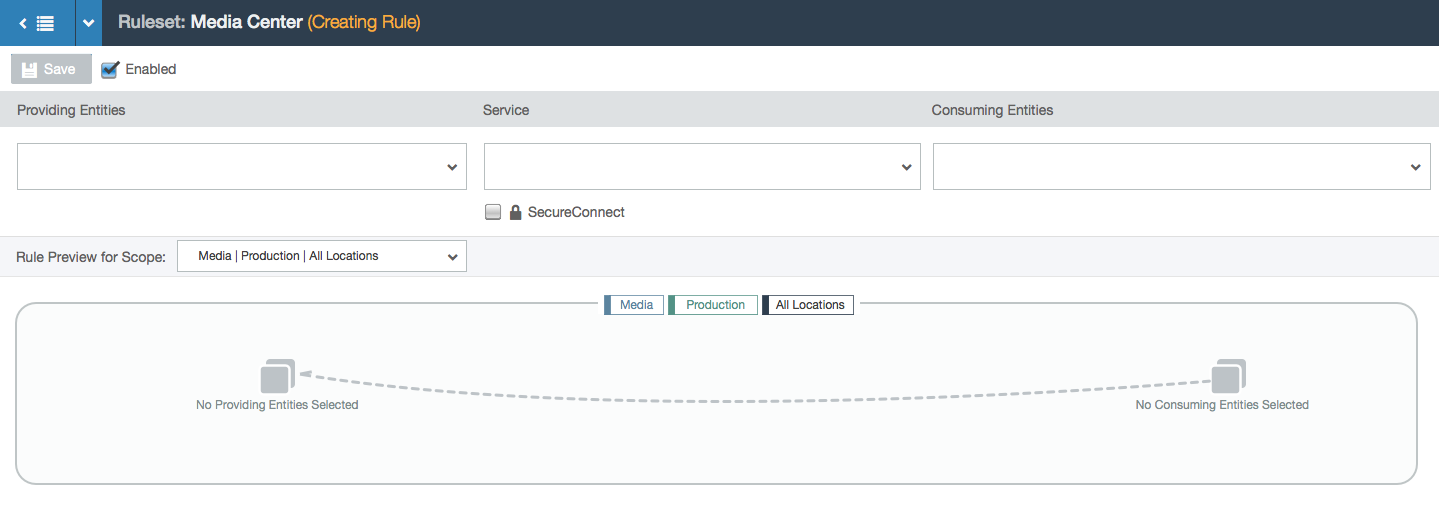
Task: Select the Production environment tag
Action: click(x=713, y=305)
